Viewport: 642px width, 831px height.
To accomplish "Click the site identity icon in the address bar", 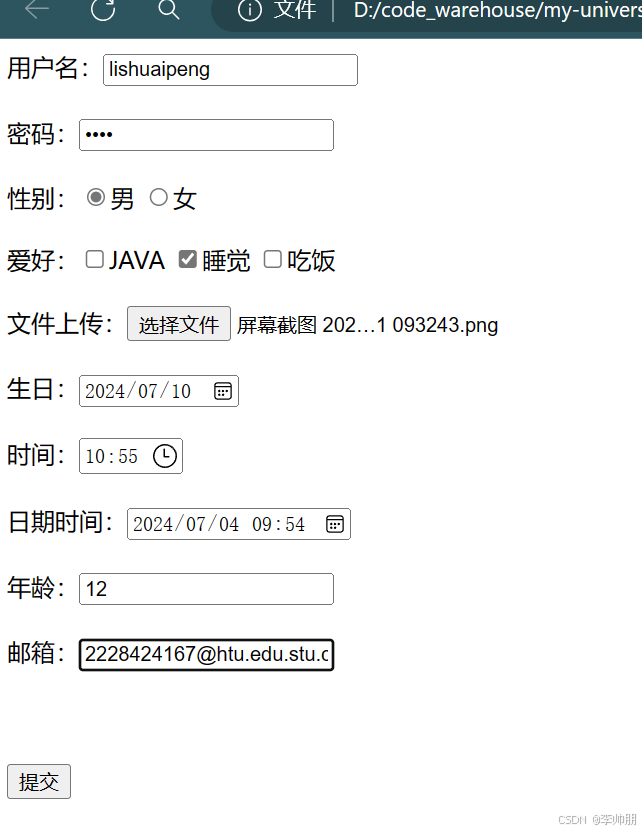I will (x=246, y=11).
